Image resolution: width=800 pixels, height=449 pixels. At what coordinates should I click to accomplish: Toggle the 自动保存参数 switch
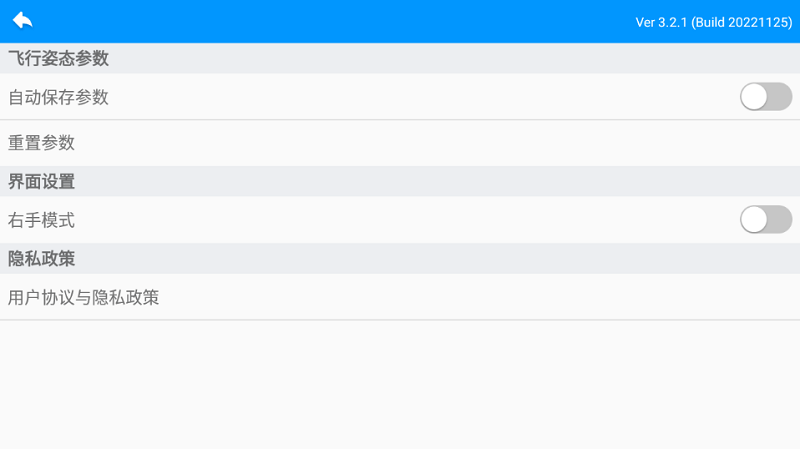765,97
